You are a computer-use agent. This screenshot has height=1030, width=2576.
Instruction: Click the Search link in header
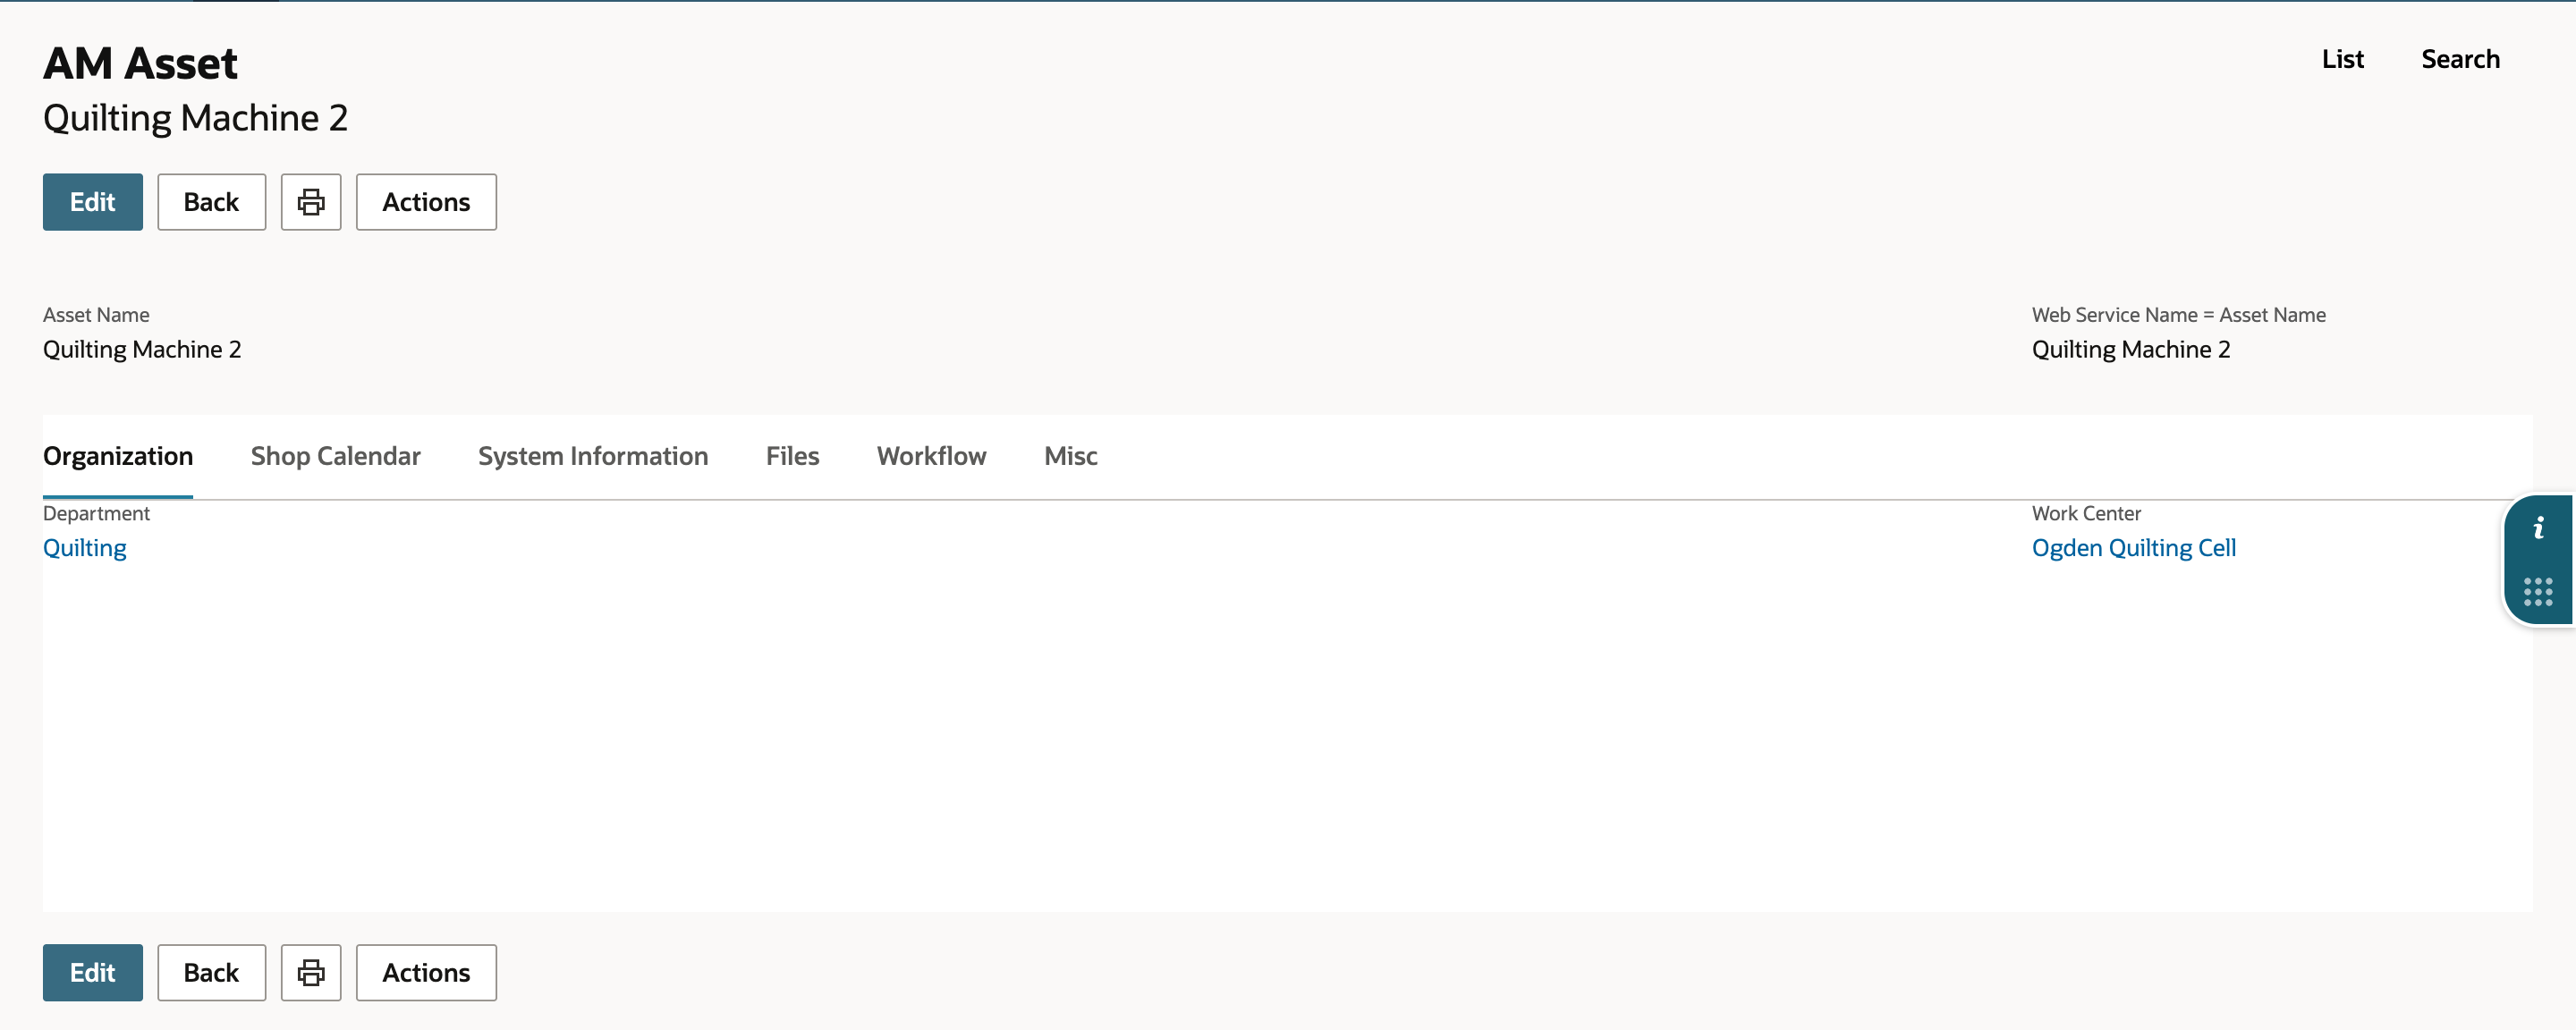pos(2460,59)
